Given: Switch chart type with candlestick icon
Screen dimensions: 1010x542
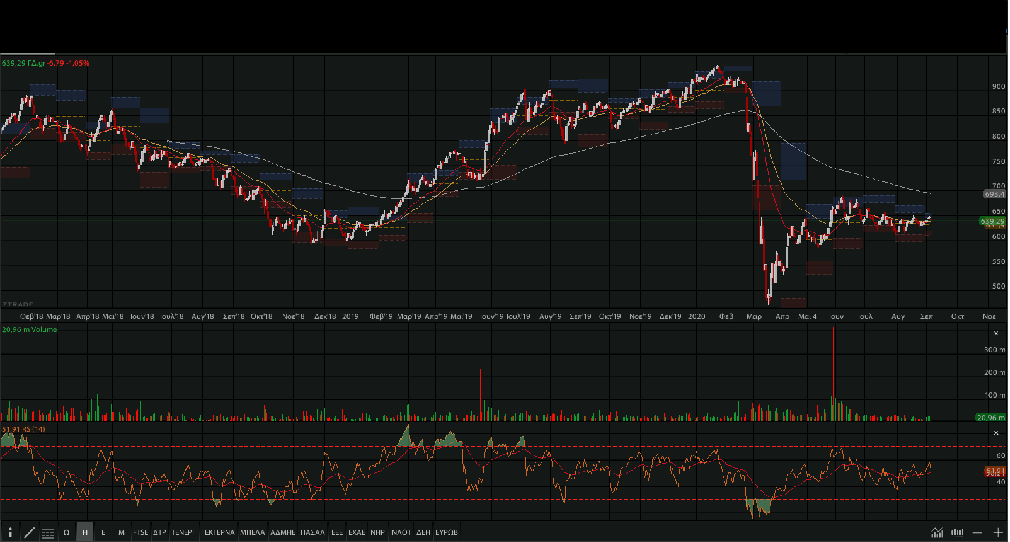Looking at the screenshot, I should [958, 532].
